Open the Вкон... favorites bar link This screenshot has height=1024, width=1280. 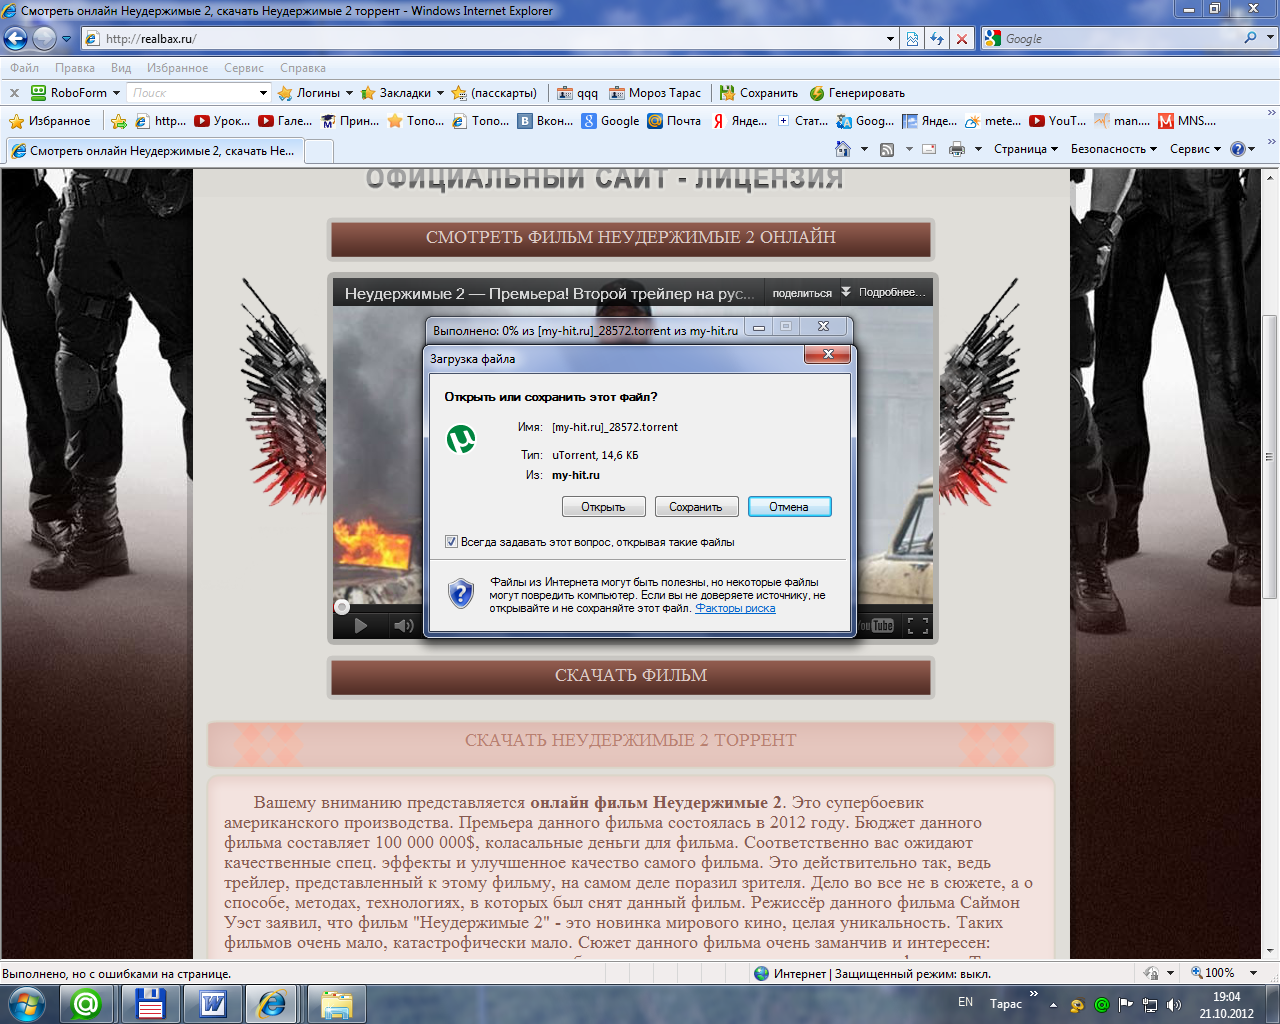point(545,121)
